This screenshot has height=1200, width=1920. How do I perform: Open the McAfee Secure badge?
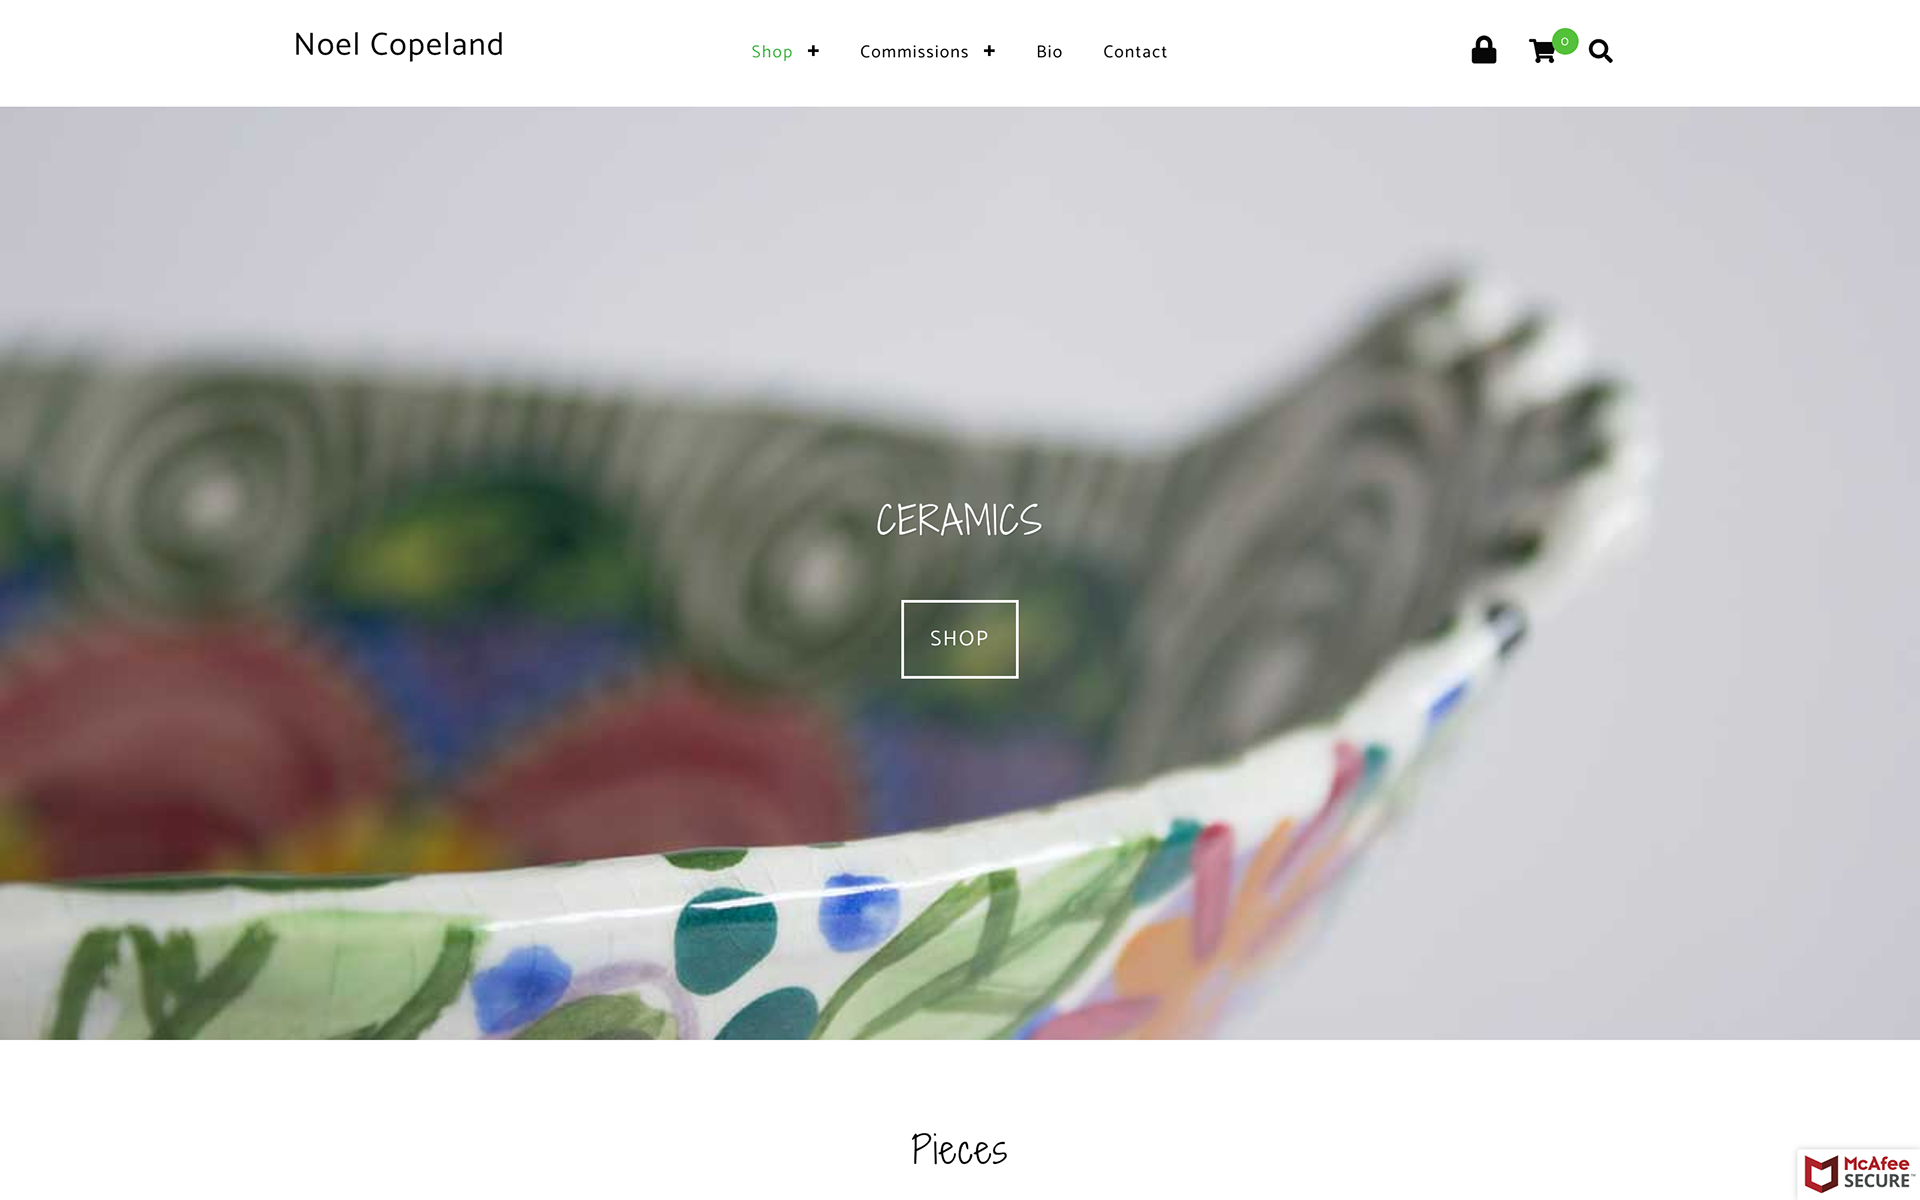coord(1857,1173)
